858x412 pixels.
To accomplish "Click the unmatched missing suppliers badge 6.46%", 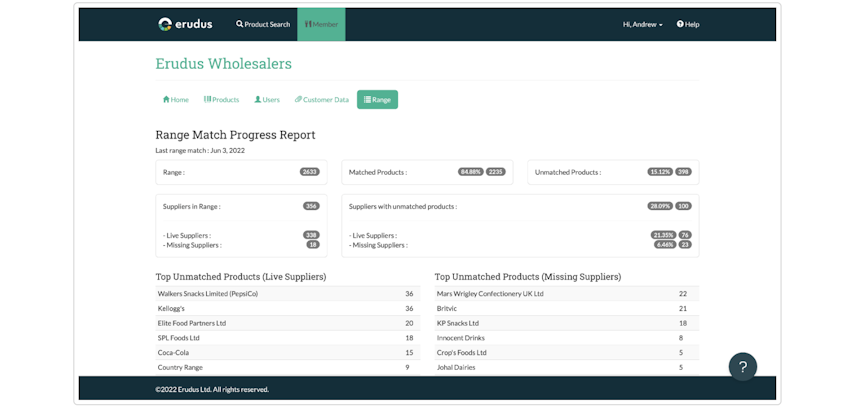I will point(665,245).
